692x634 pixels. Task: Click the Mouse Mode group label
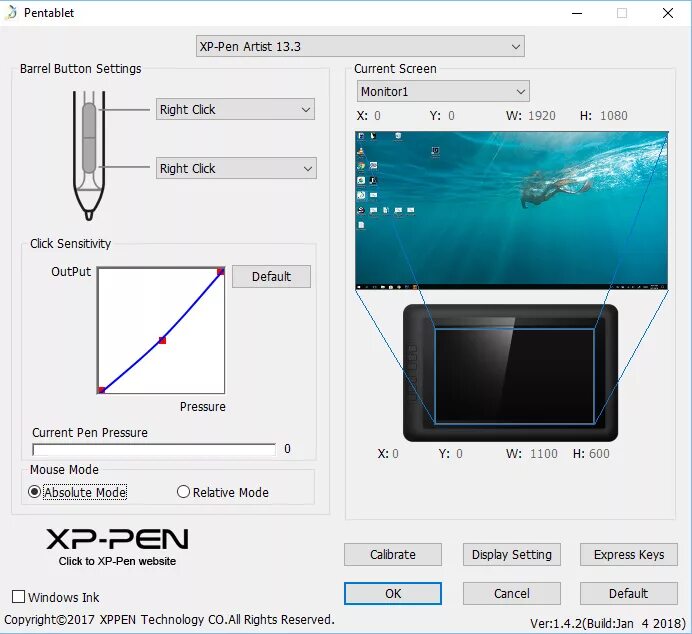point(64,469)
